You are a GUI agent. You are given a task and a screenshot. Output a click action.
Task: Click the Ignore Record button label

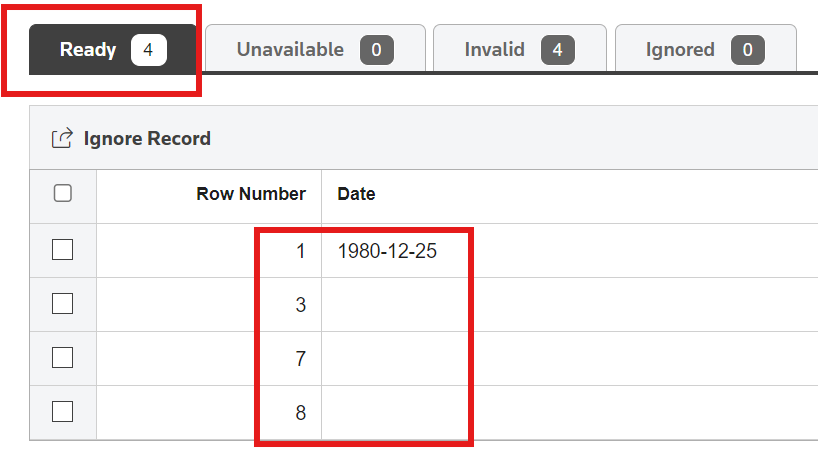pos(147,139)
